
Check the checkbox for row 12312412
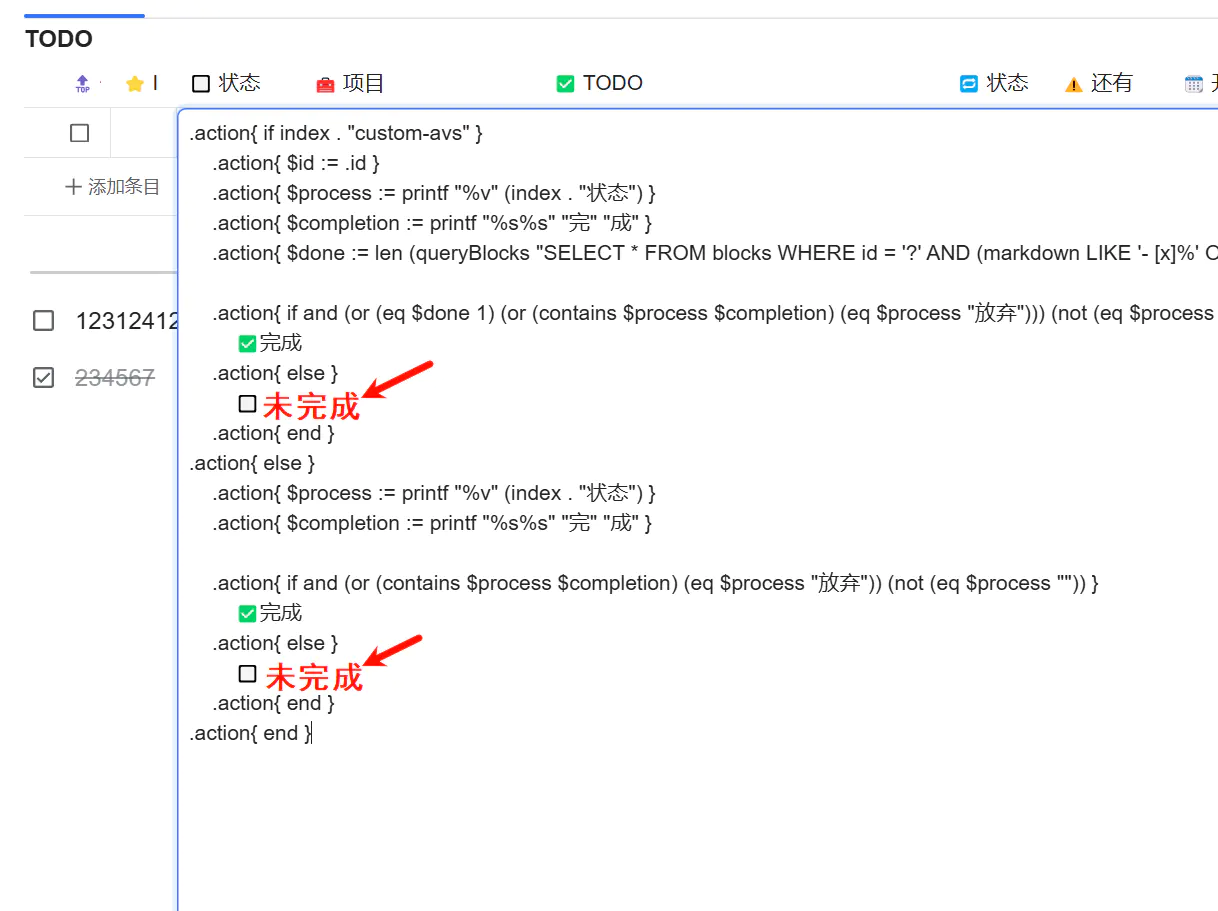[43, 321]
